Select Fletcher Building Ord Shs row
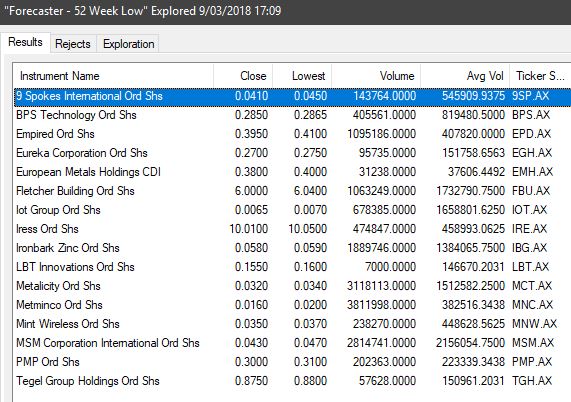Image resolution: width=571 pixels, height=402 pixels. click(x=292, y=191)
